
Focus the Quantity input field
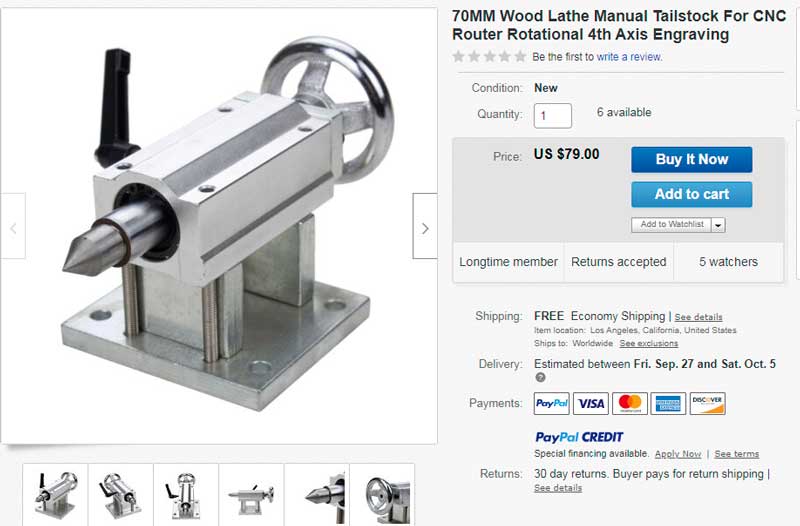tap(553, 116)
